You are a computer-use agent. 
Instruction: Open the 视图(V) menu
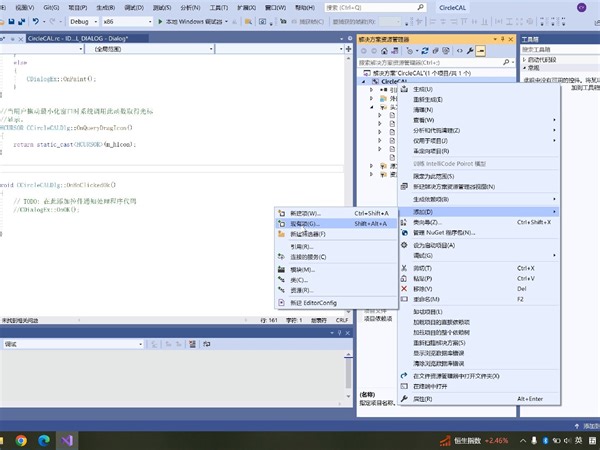(x=25, y=7)
